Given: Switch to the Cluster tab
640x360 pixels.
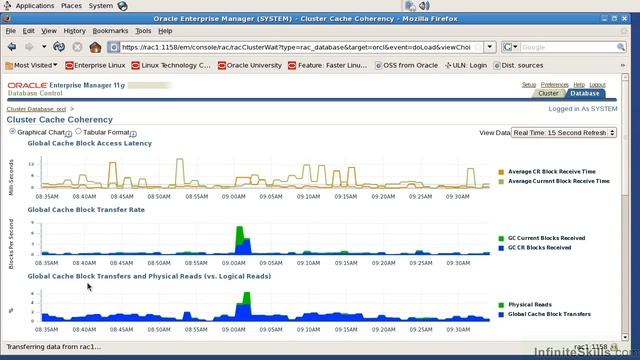Looking at the screenshot, I should pos(548,93).
